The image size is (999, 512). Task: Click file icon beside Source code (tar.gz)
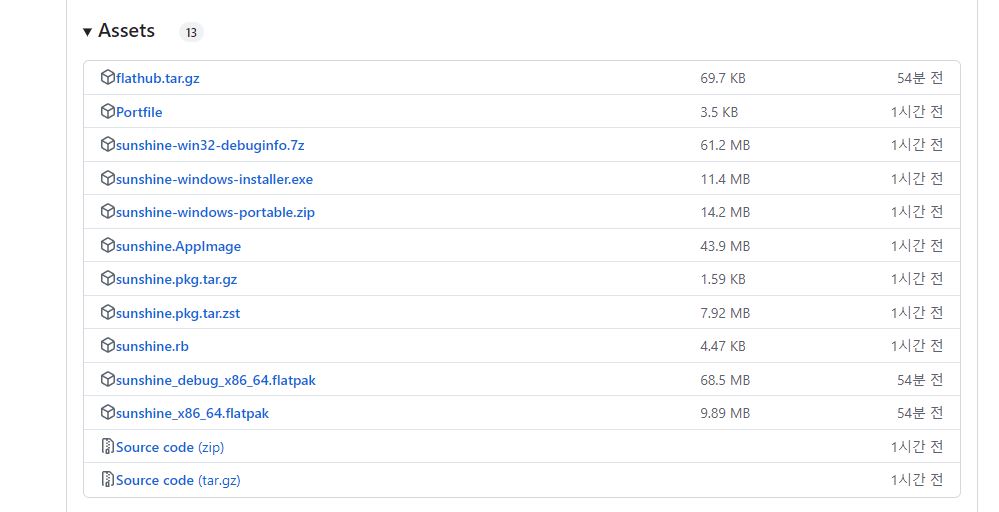(x=108, y=480)
